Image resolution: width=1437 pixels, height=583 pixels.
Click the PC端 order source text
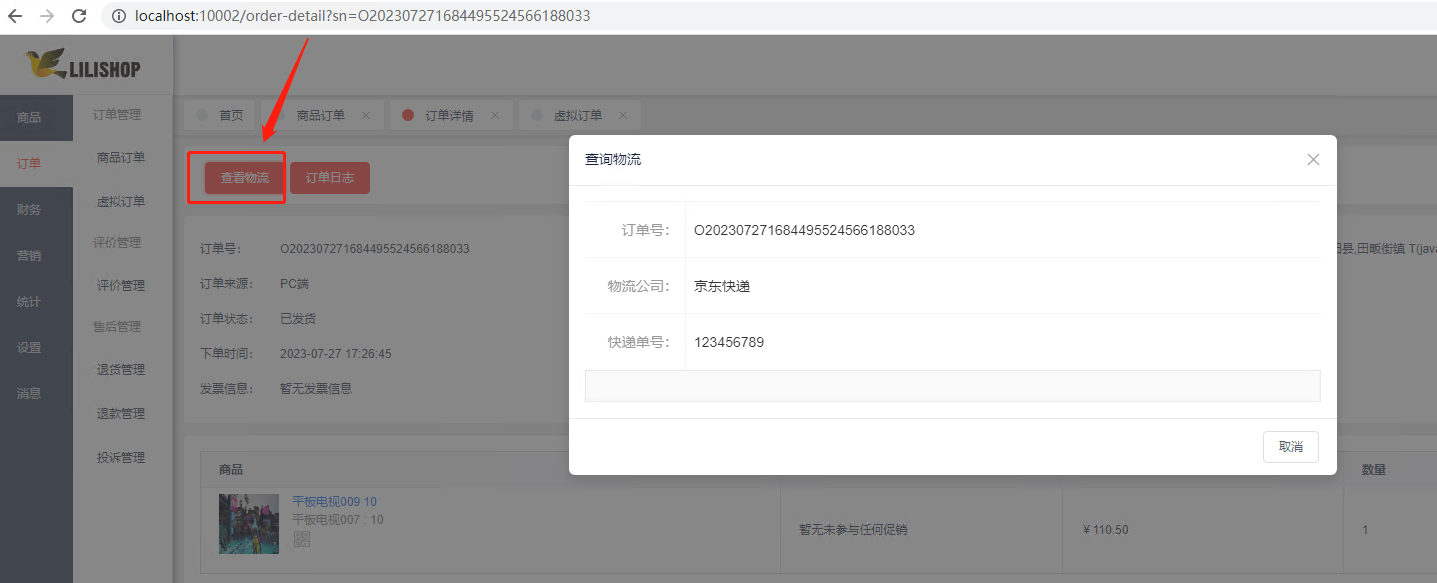(294, 283)
